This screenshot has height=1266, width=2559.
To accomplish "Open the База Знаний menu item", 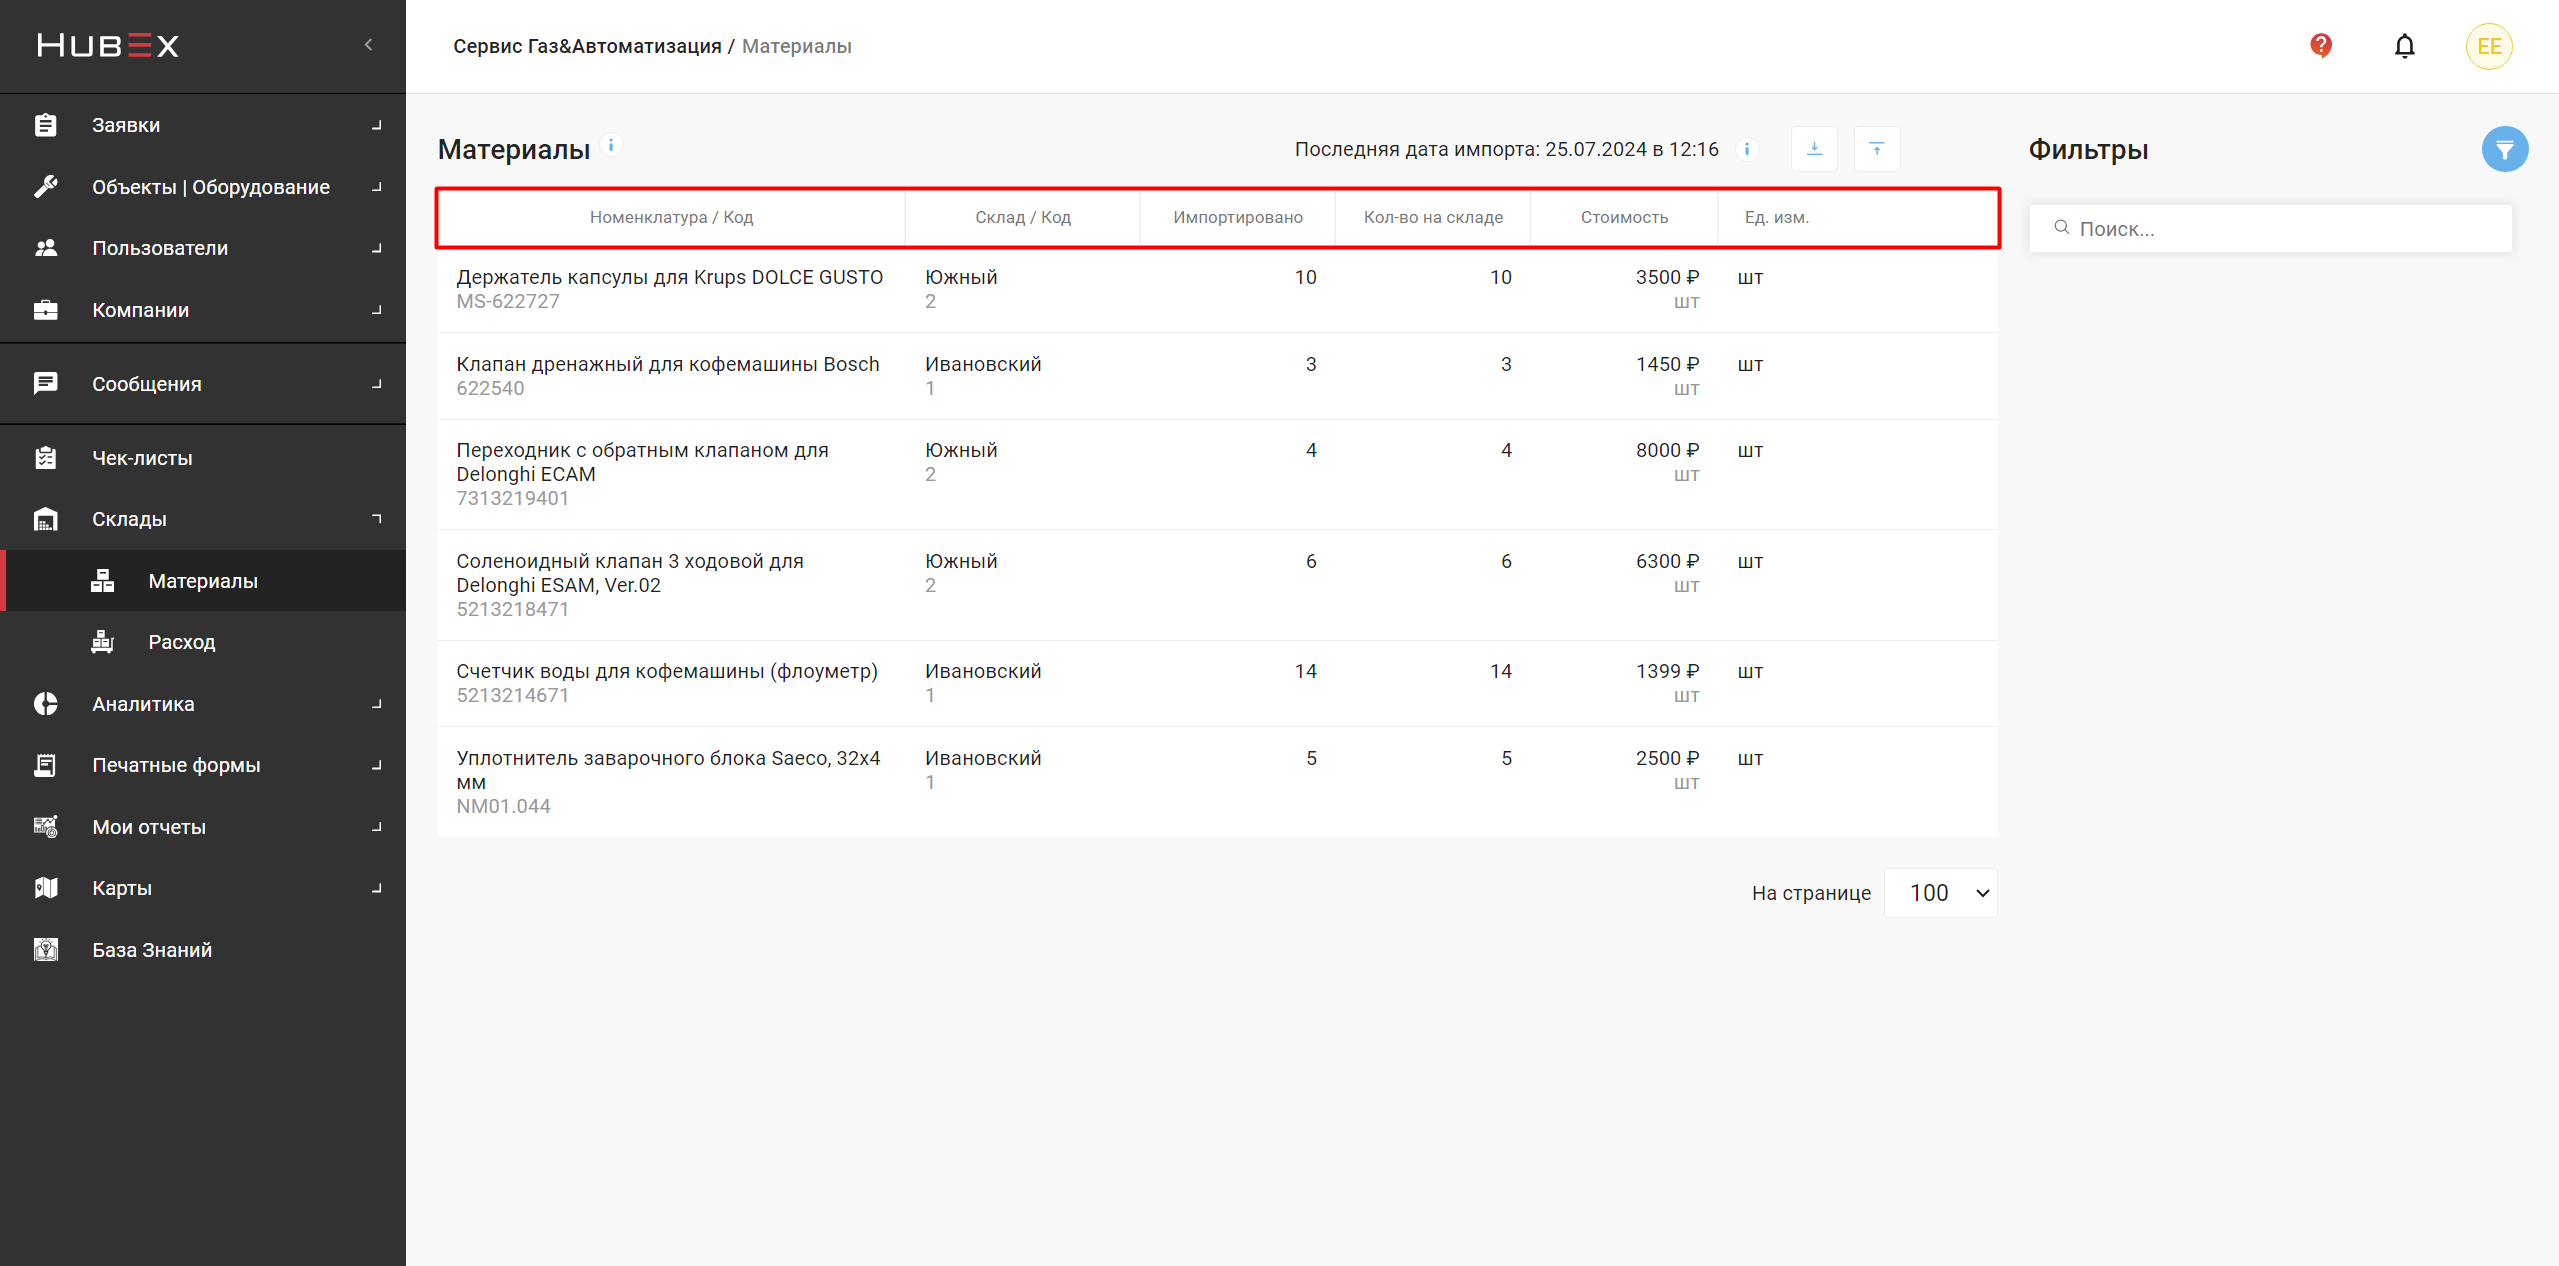I will pos(152,950).
